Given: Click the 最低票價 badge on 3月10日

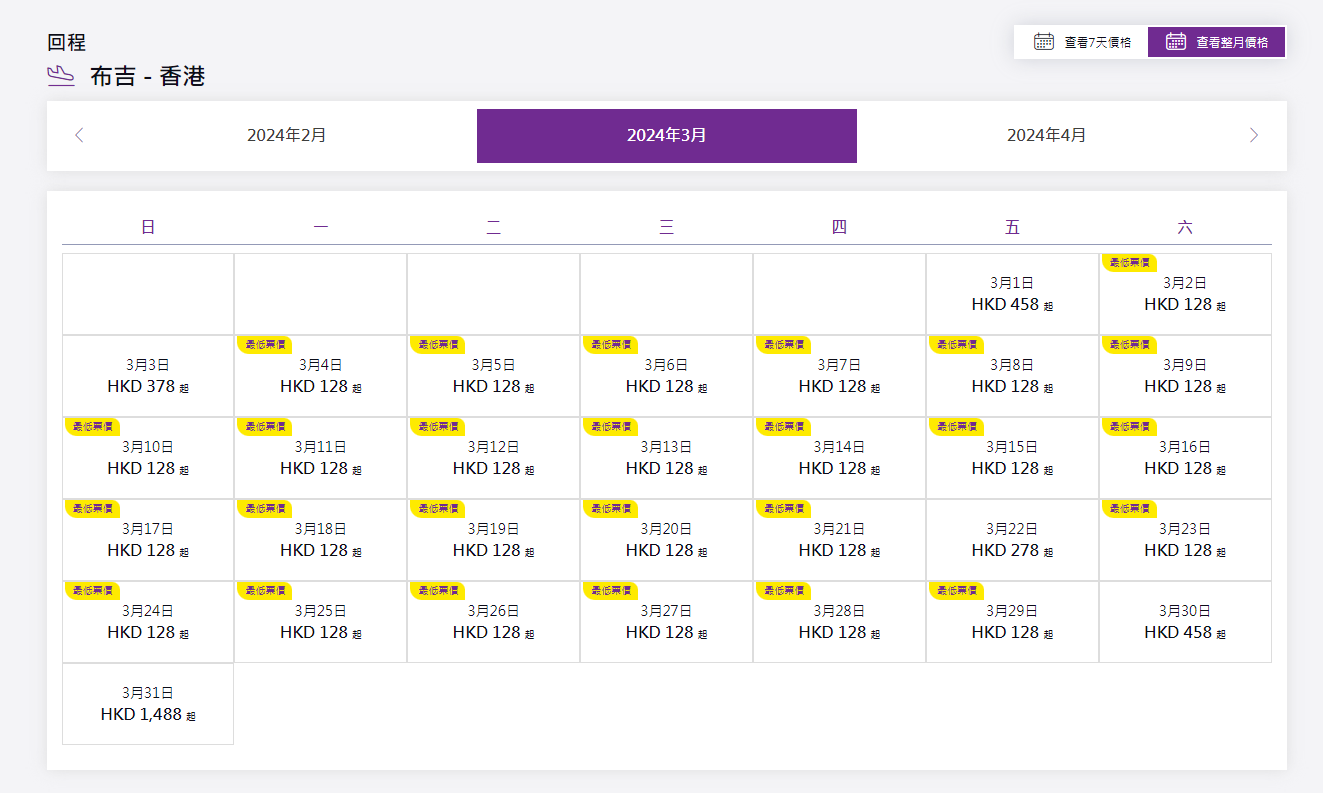Looking at the screenshot, I should [92, 426].
